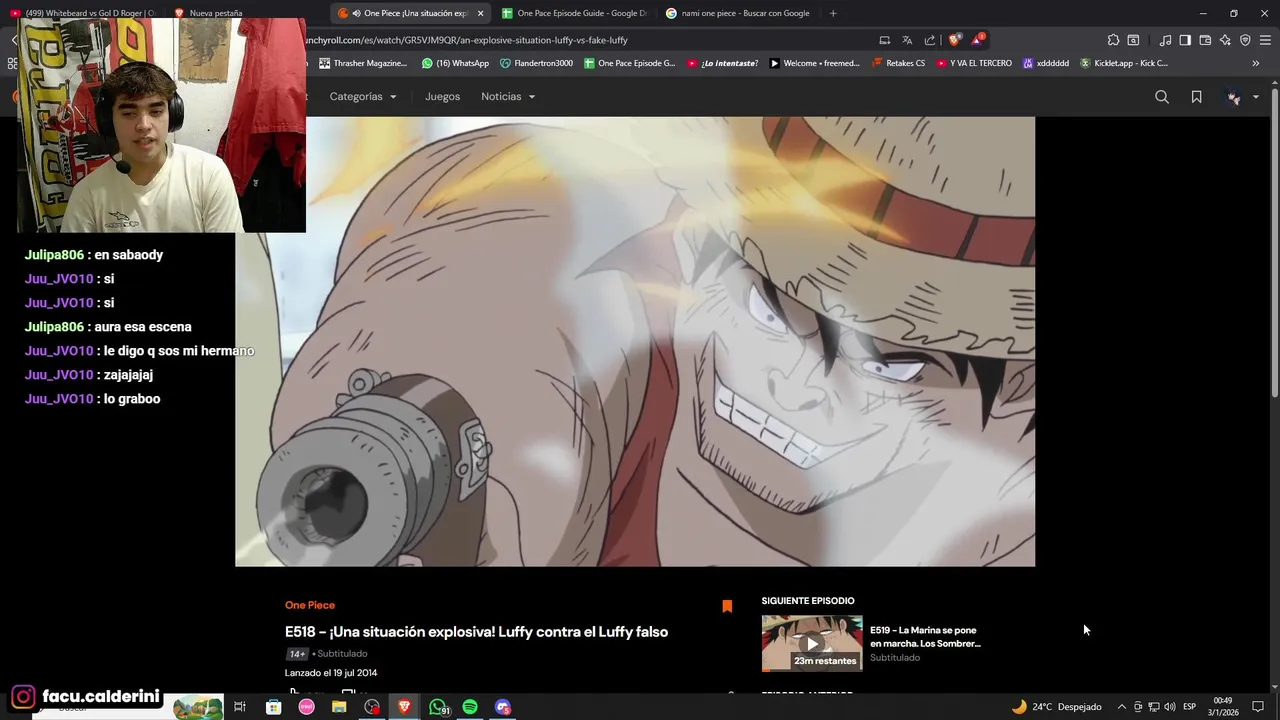
Task: Open Windows notification center icon
Action: (1258, 707)
